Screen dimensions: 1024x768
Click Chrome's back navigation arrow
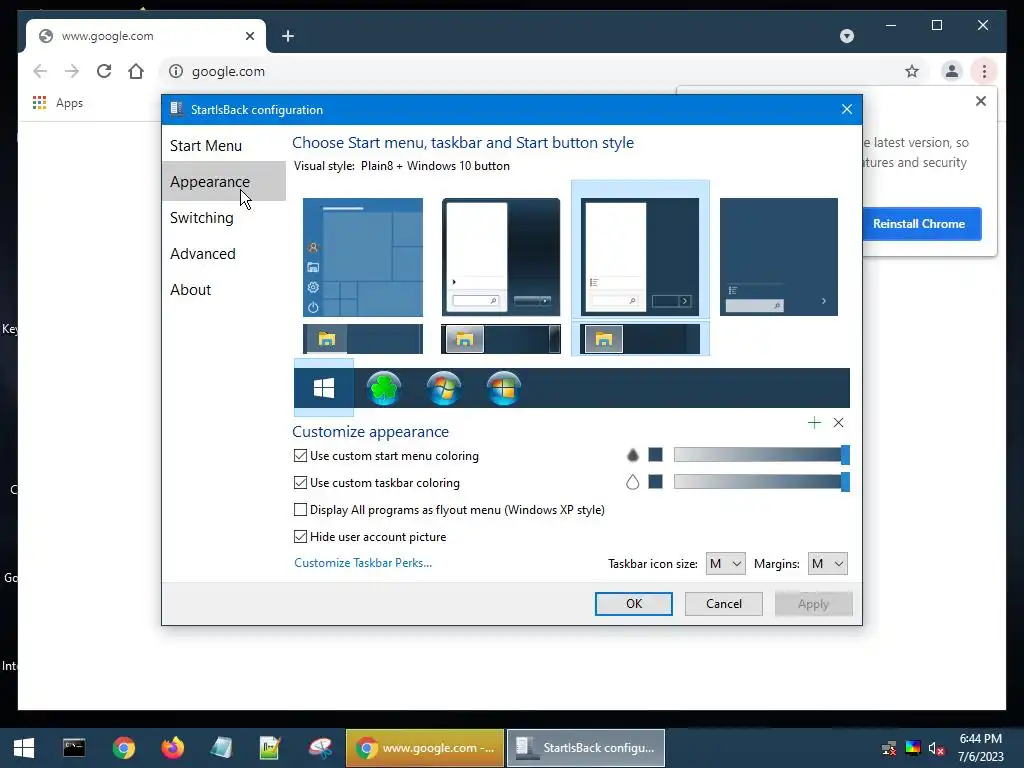[x=40, y=71]
